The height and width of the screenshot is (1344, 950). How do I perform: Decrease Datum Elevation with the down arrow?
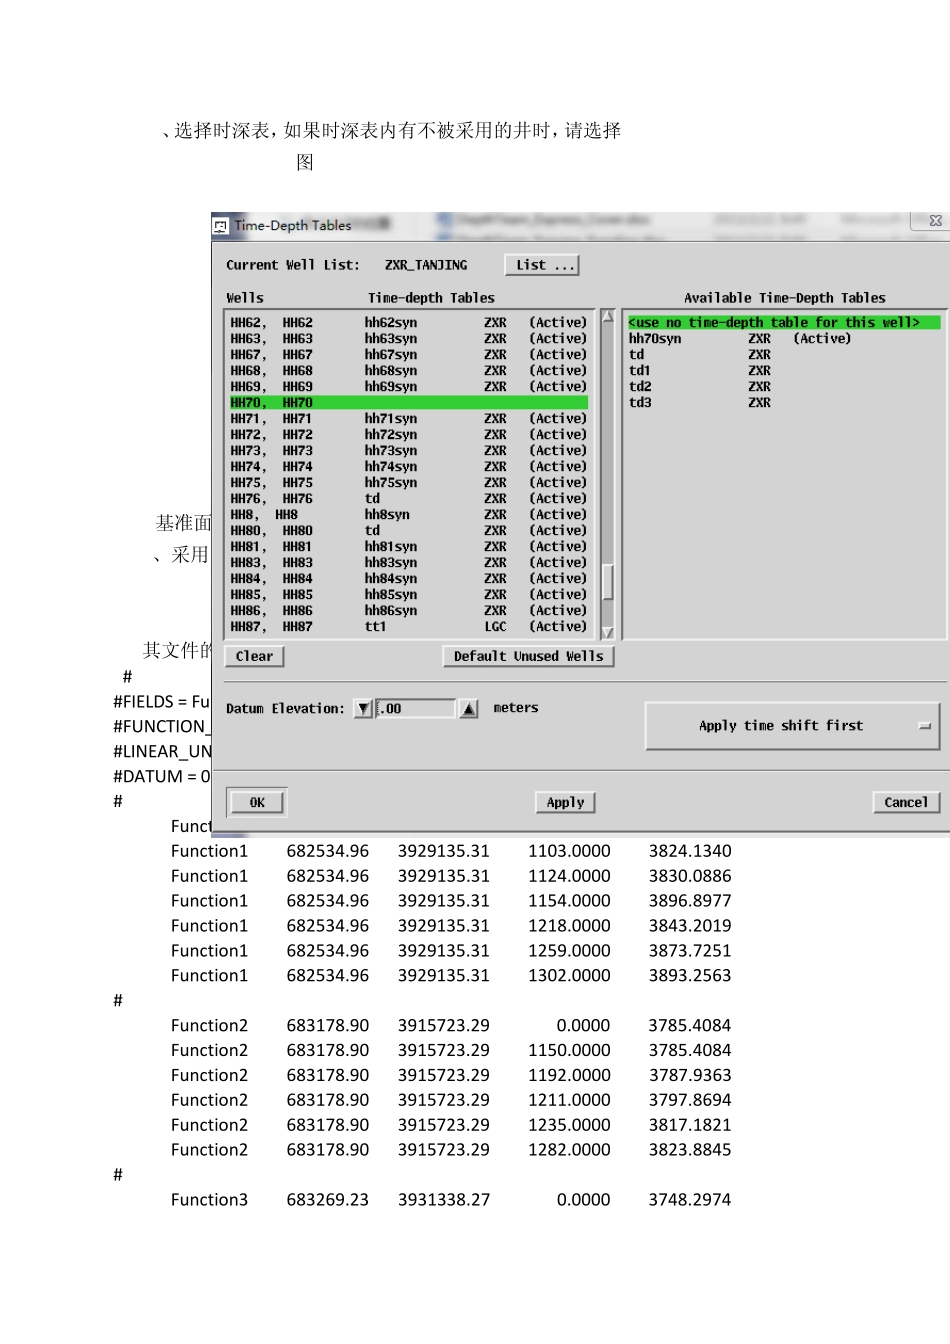tap(363, 709)
